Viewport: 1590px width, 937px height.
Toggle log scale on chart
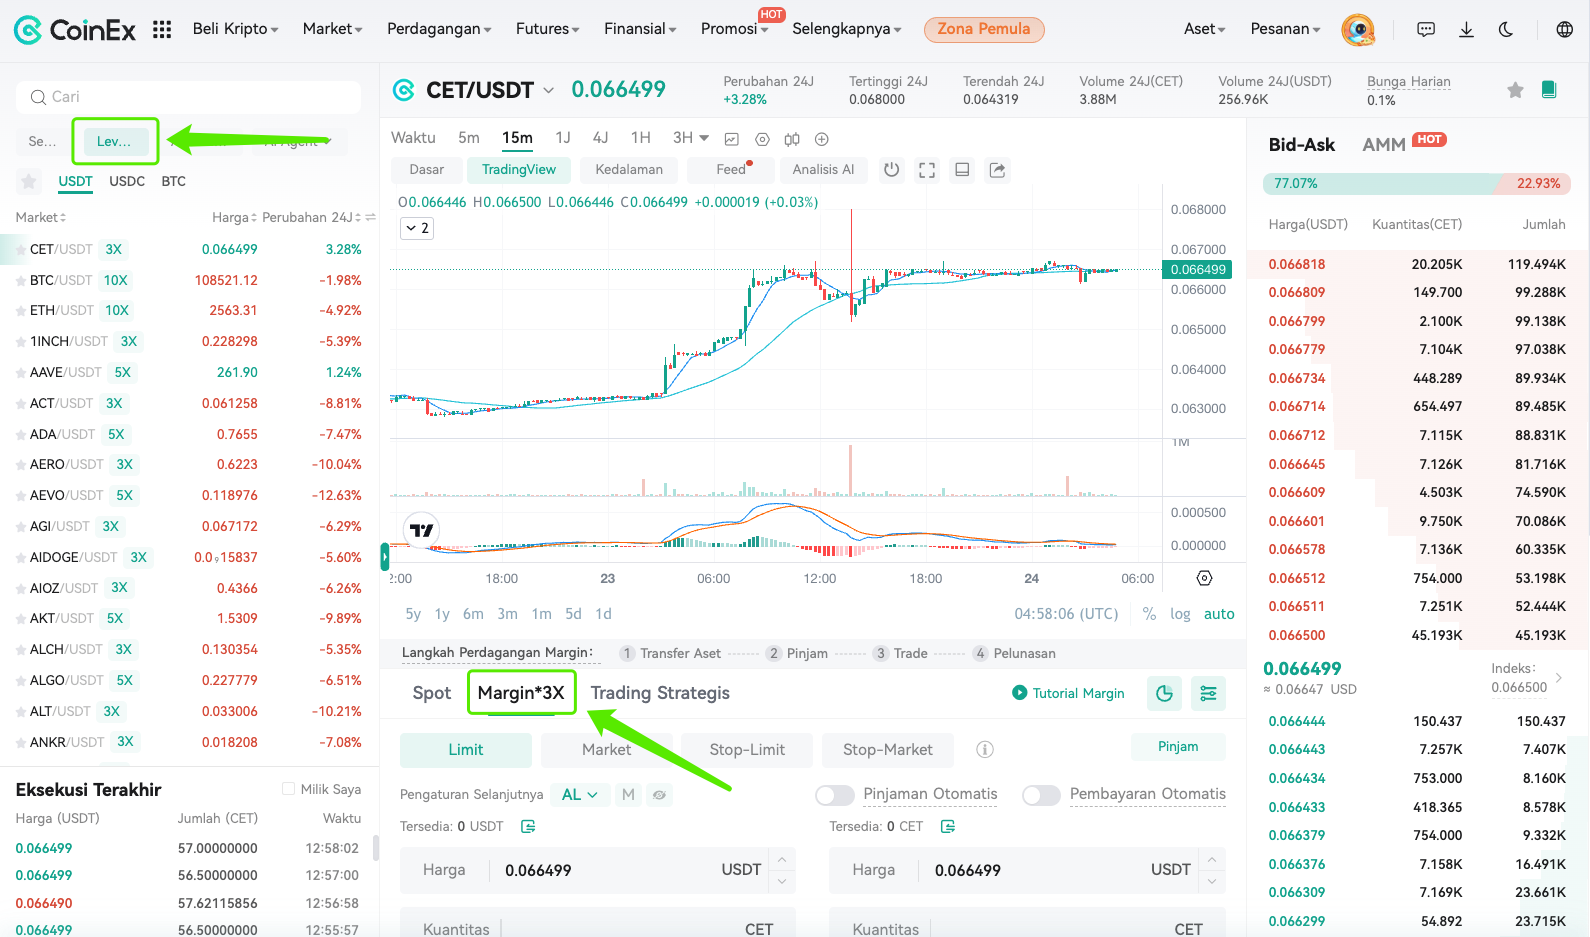[1180, 614]
